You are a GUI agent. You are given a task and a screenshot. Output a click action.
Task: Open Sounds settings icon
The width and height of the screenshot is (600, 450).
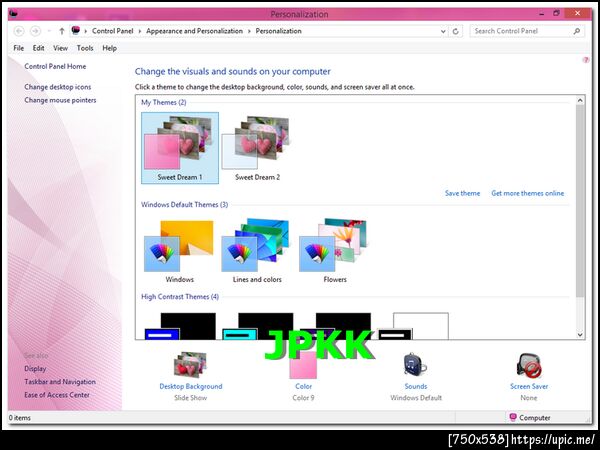point(415,365)
